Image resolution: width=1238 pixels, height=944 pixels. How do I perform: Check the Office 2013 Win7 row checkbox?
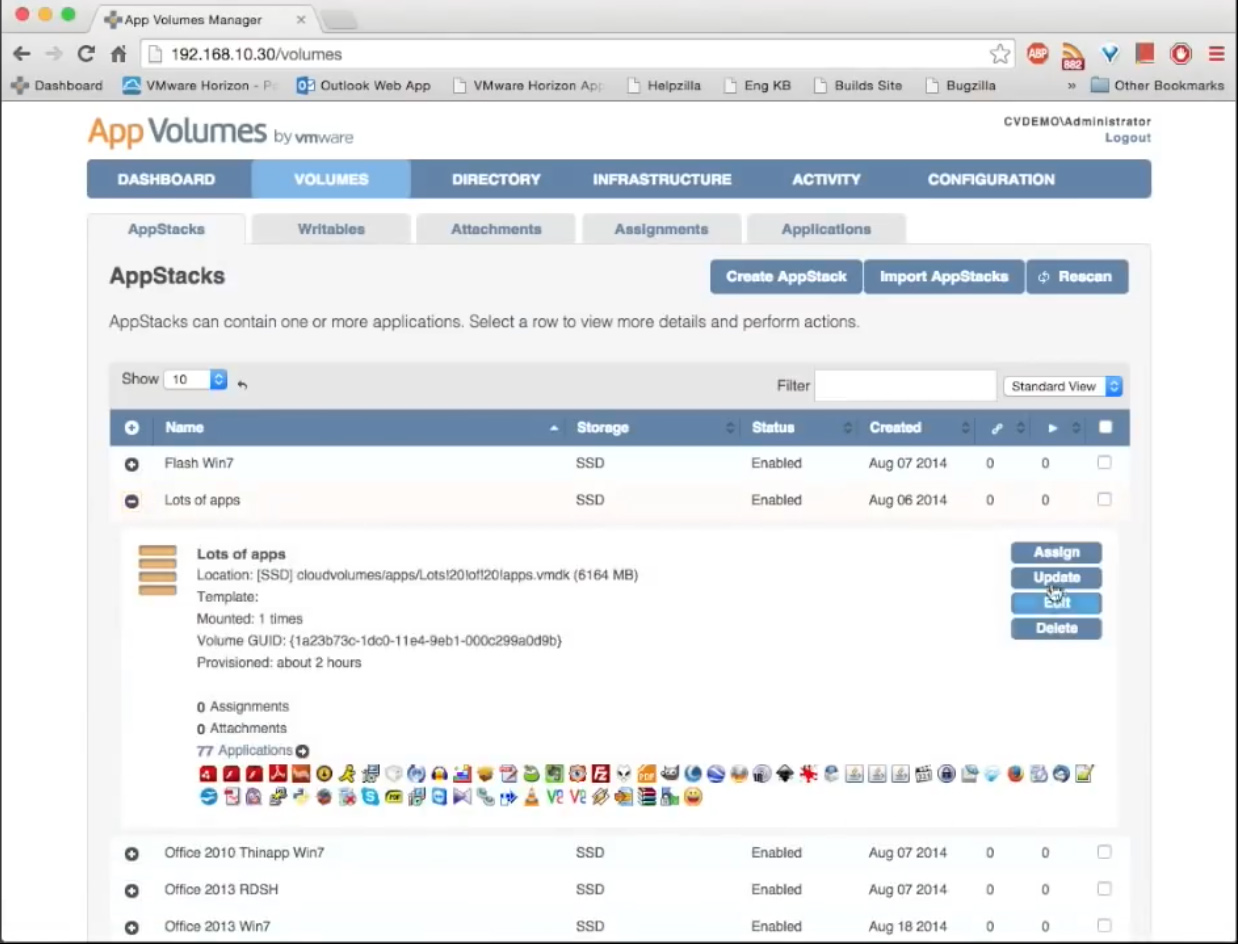(1104, 925)
